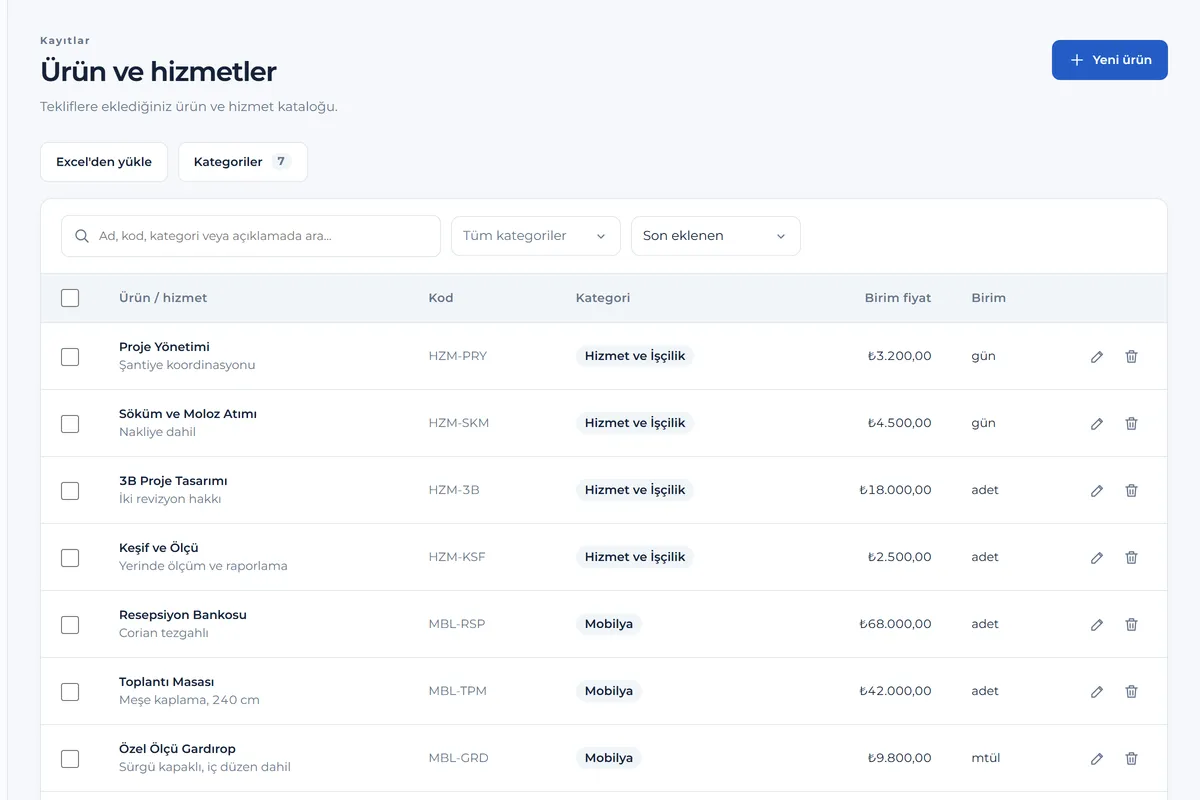
Task: Select the Resepsiyon Bankosu checkbox
Action: click(x=70, y=624)
